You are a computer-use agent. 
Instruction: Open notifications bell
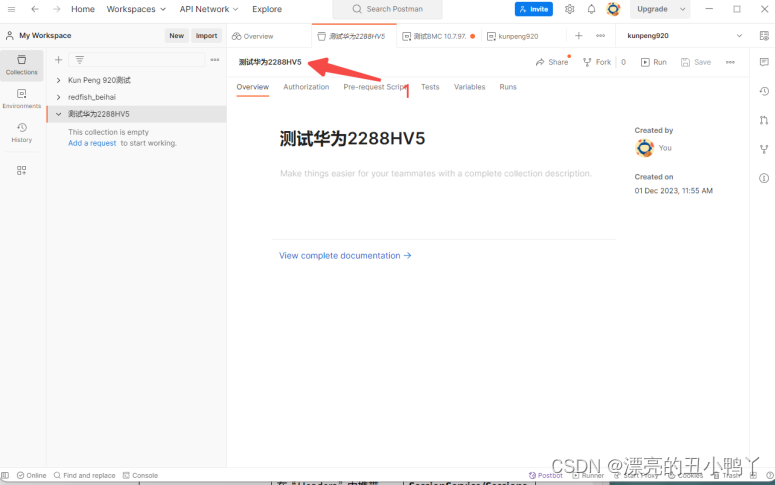coord(591,9)
